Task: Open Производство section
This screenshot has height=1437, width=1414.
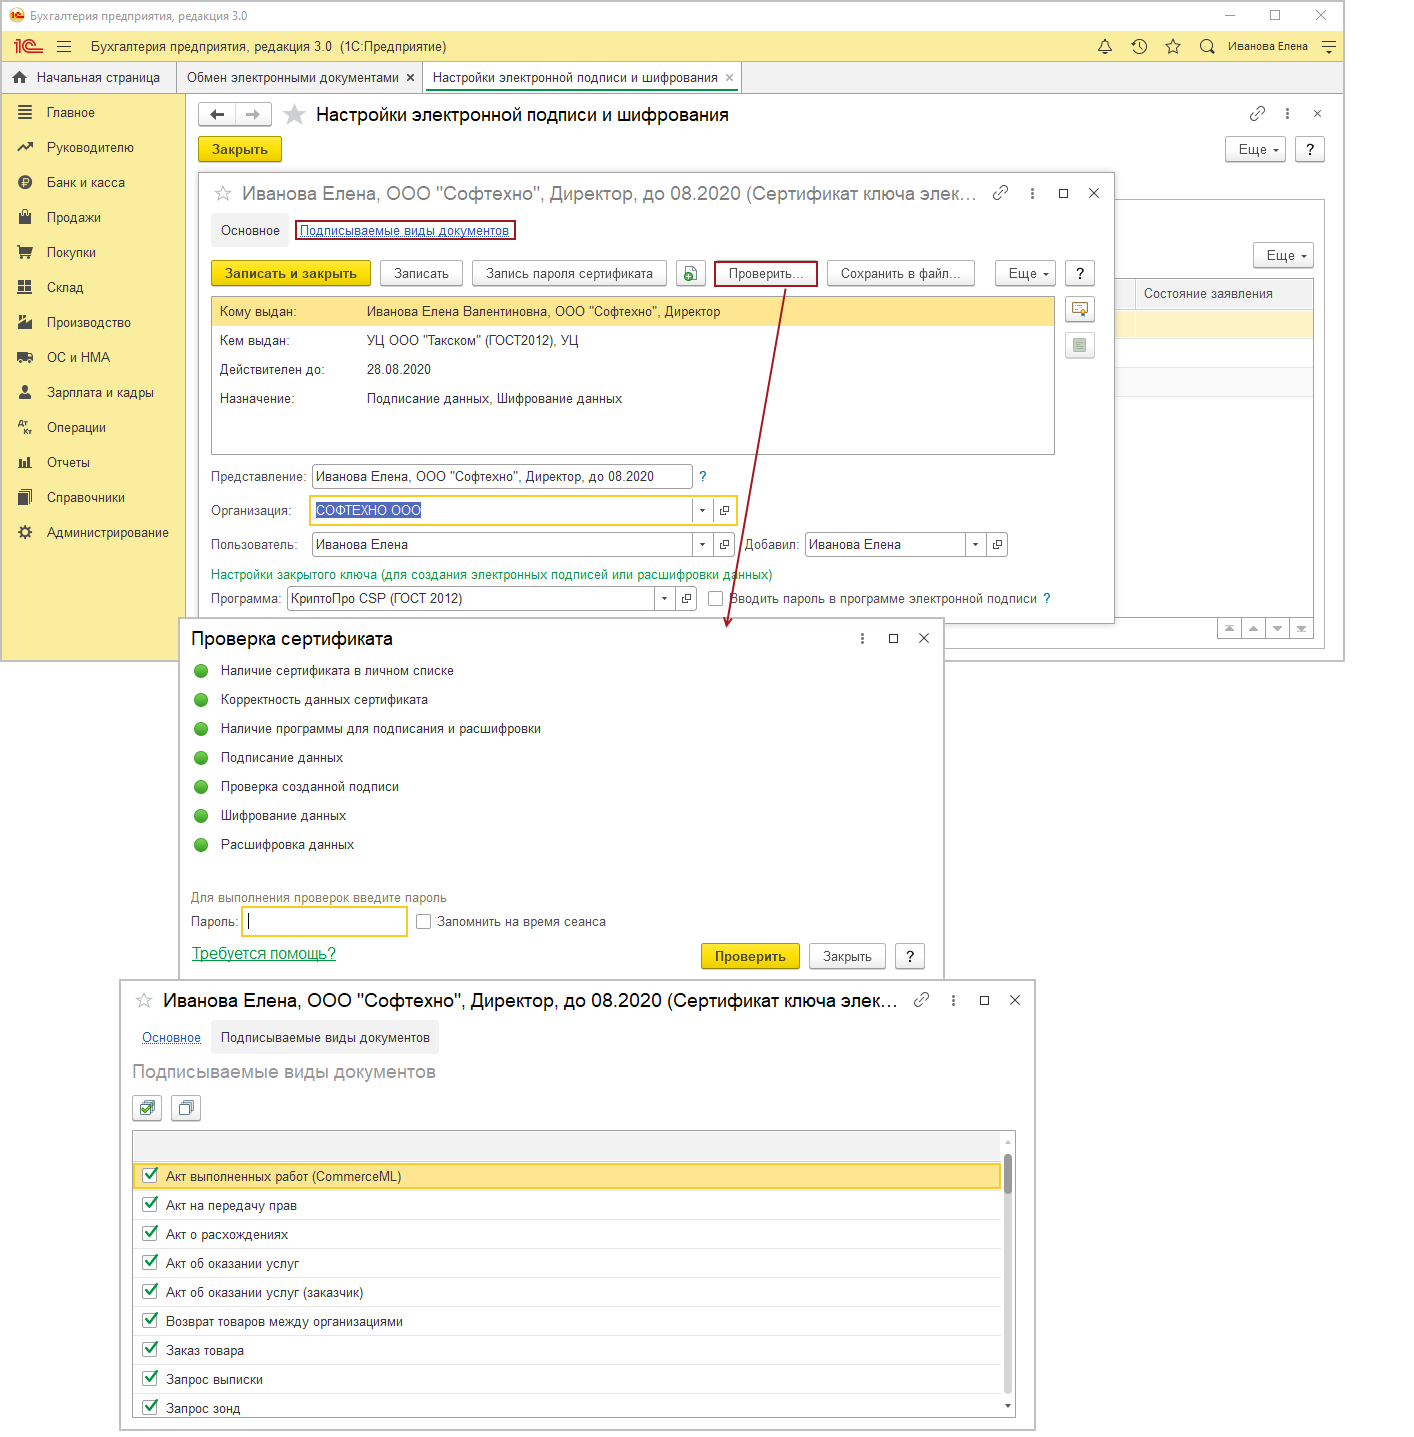Action: click(89, 322)
